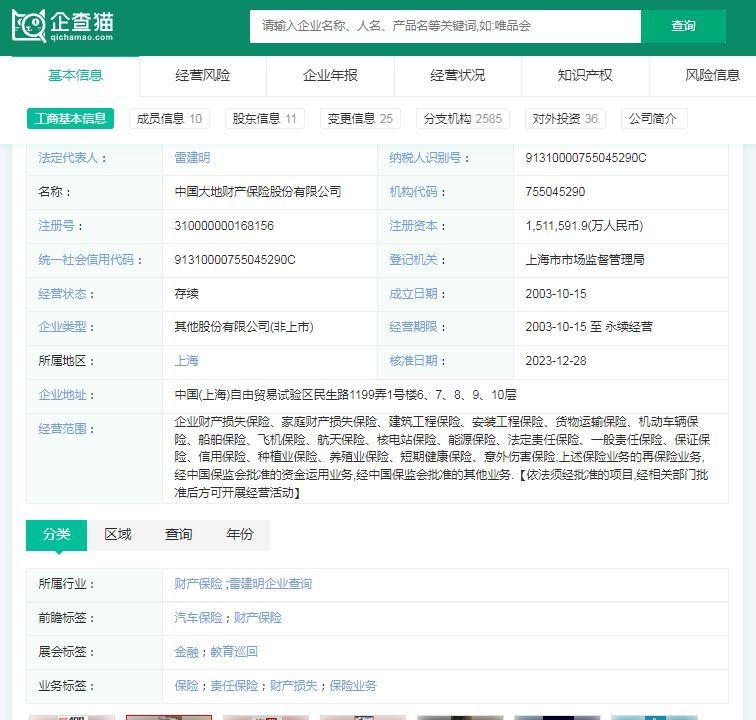Switch to the 年份 tab

click(240, 534)
